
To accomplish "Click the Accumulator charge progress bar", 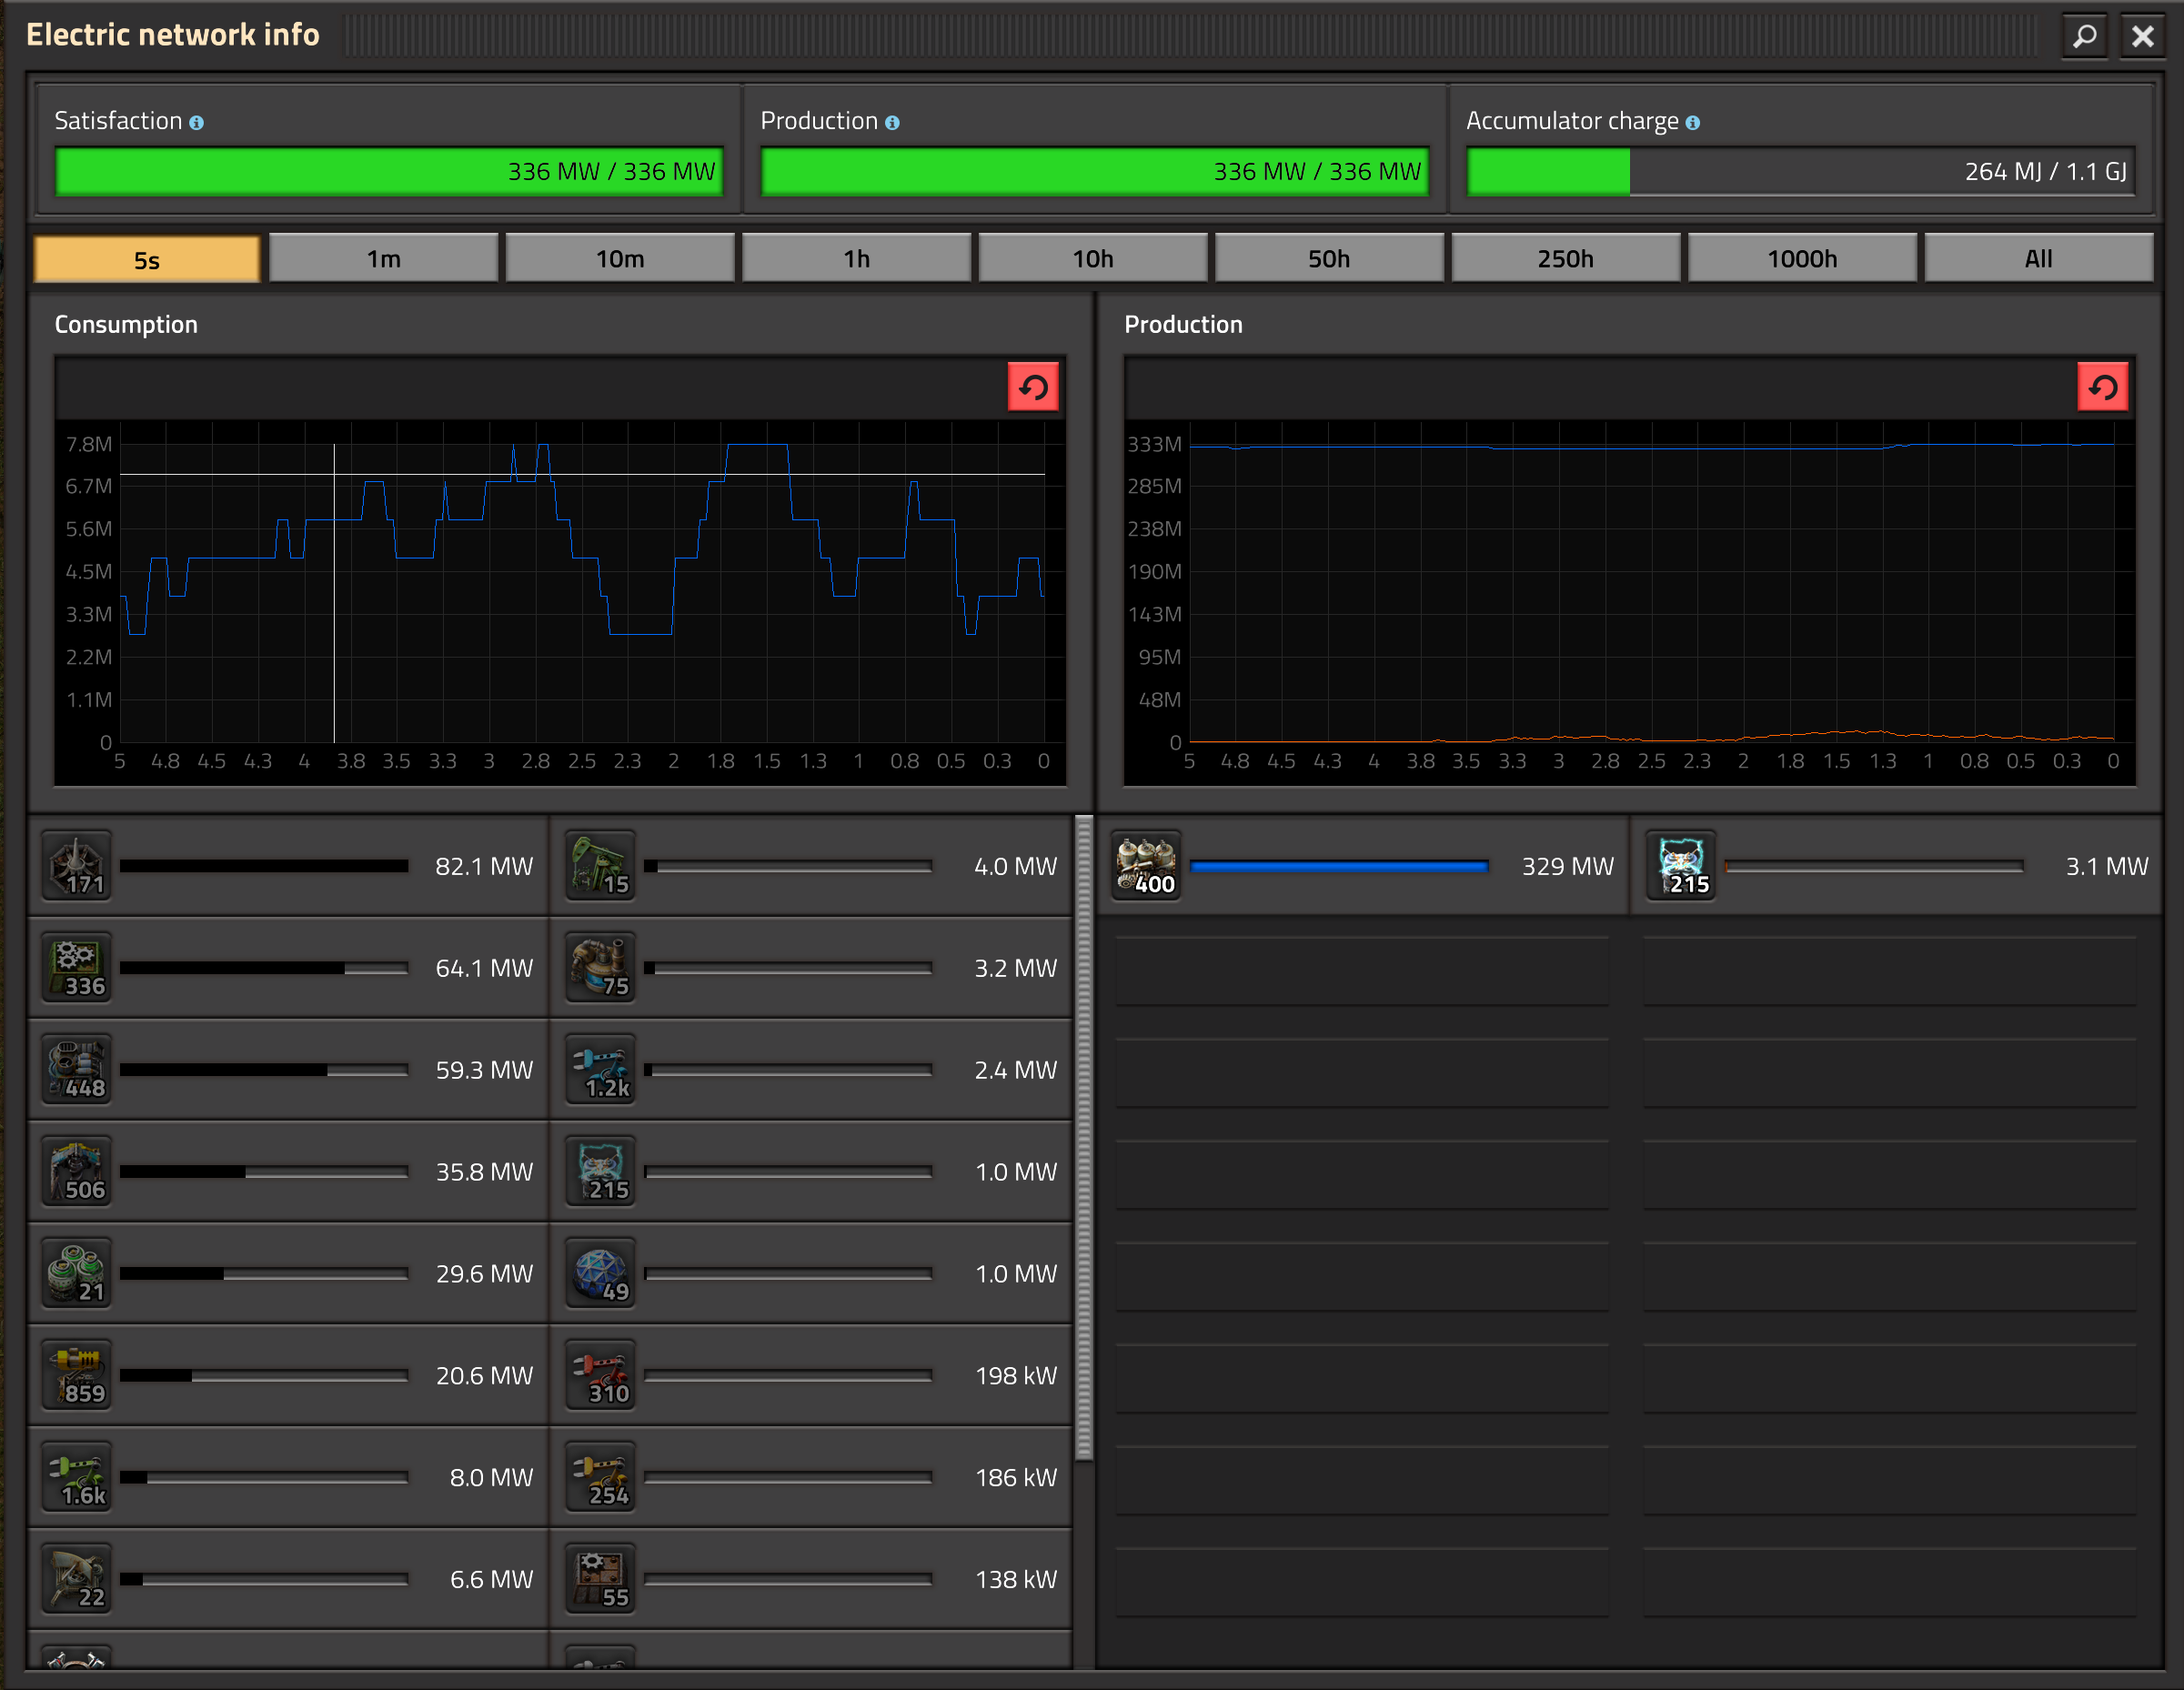I will coord(1801,171).
